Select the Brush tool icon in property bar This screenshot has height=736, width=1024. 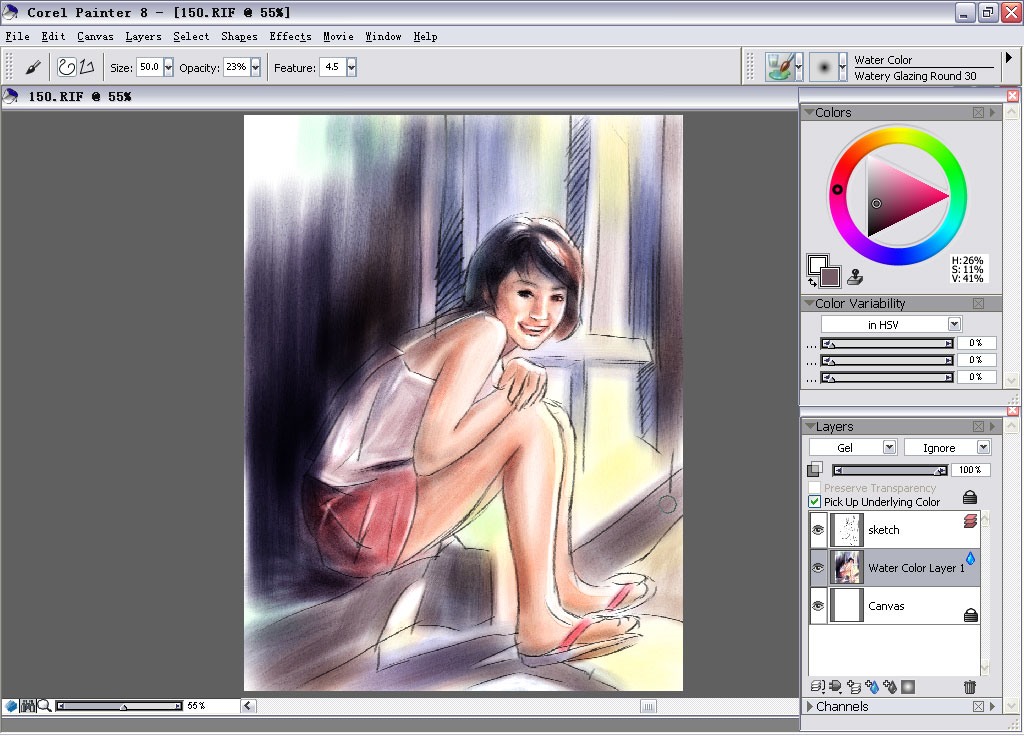coord(33,67)
